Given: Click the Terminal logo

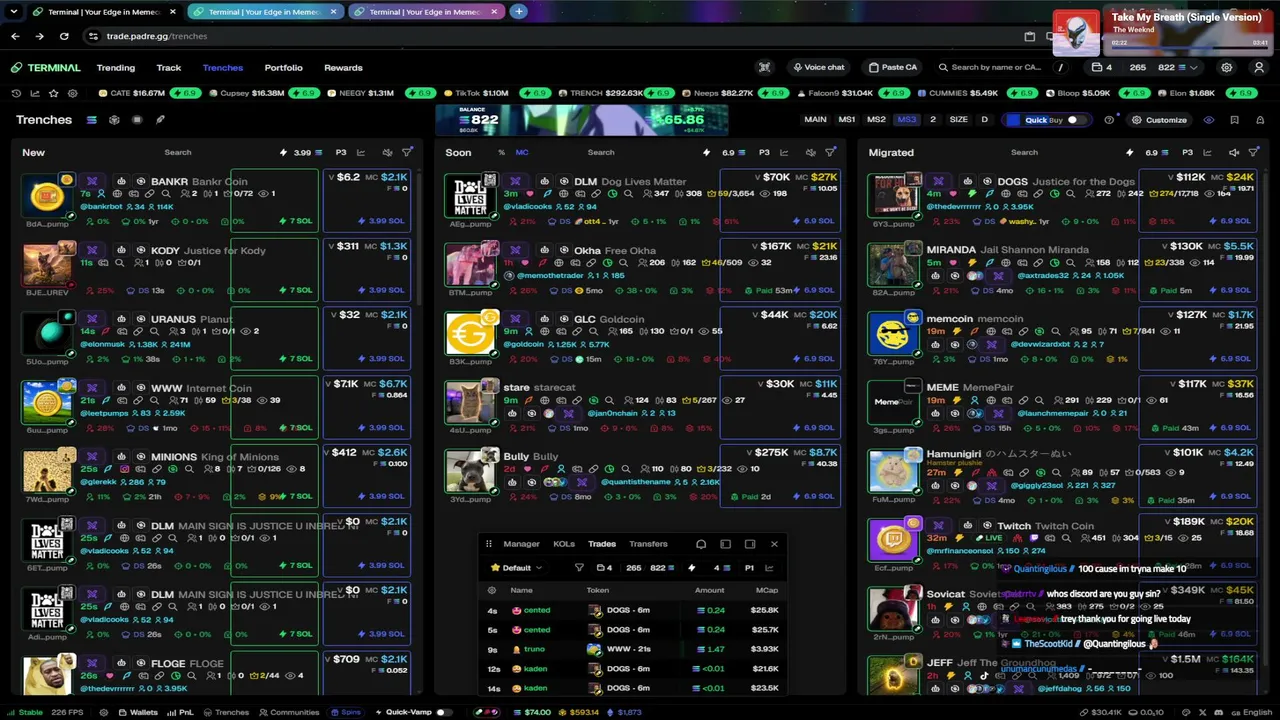Looking at the screenshot, I should pyautogui.click(x=46, y=68).
